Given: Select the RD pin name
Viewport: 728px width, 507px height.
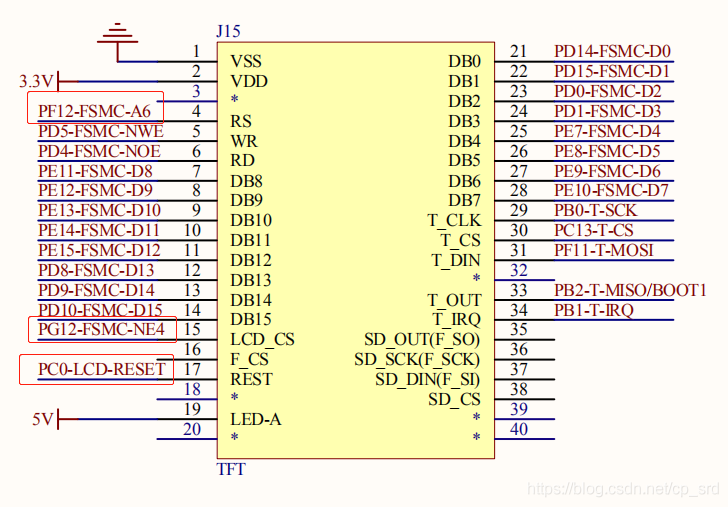Looking at the screenshot, I should [x=242, y=161].
